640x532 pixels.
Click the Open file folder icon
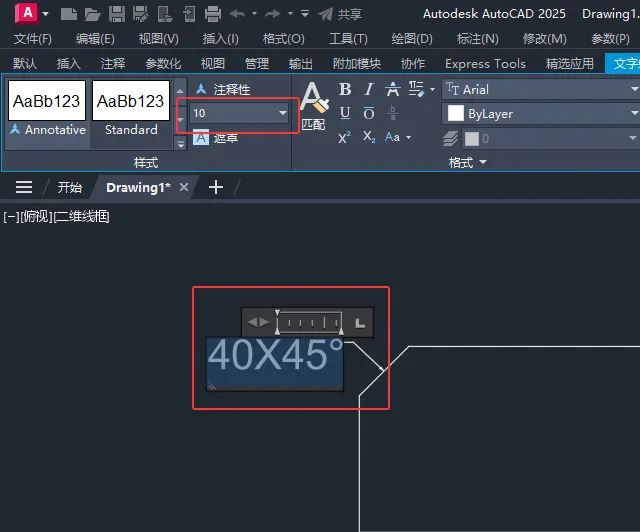tap(92, 14)
